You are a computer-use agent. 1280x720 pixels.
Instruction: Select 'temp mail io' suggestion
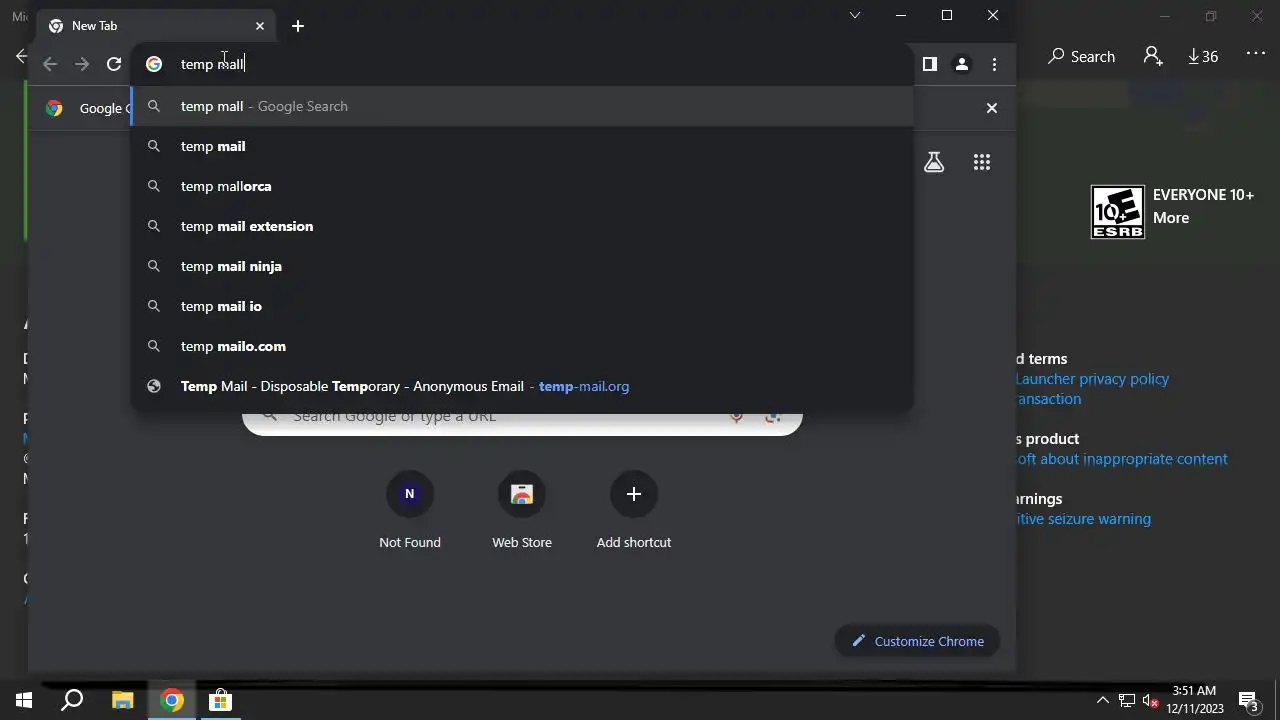[522, 306]
